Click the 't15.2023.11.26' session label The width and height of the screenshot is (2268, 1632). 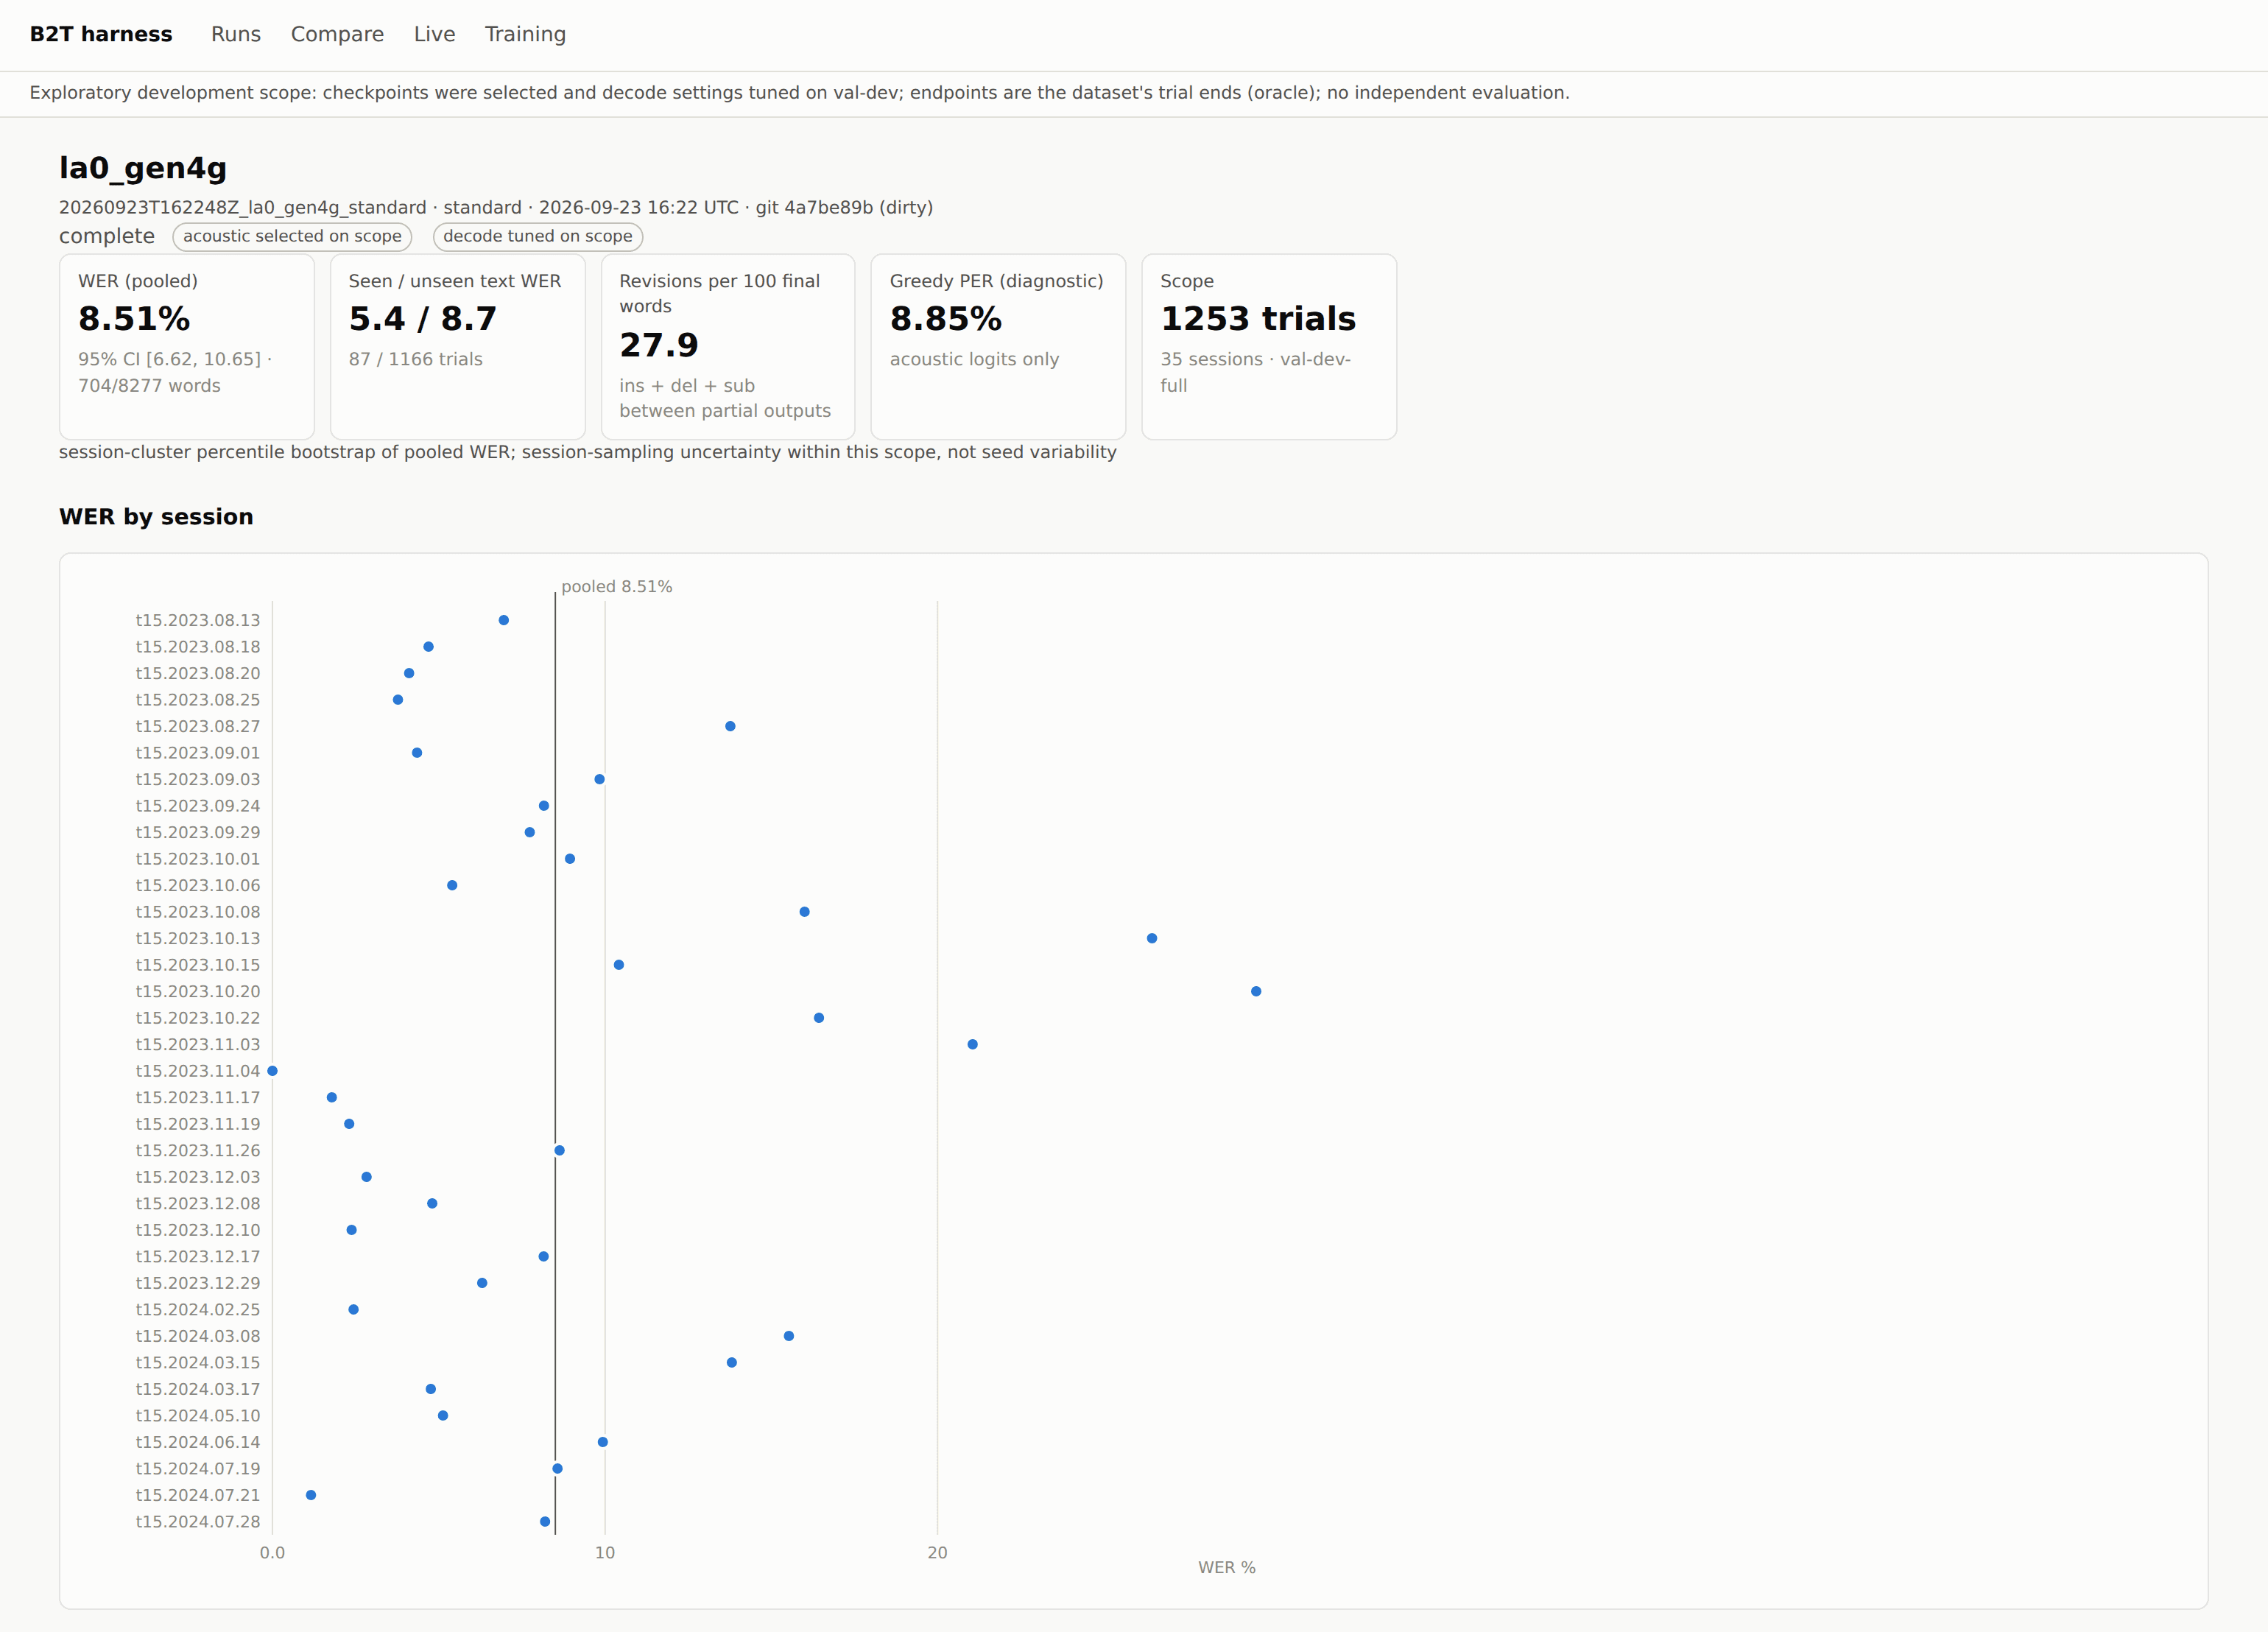pos(198,1150)
